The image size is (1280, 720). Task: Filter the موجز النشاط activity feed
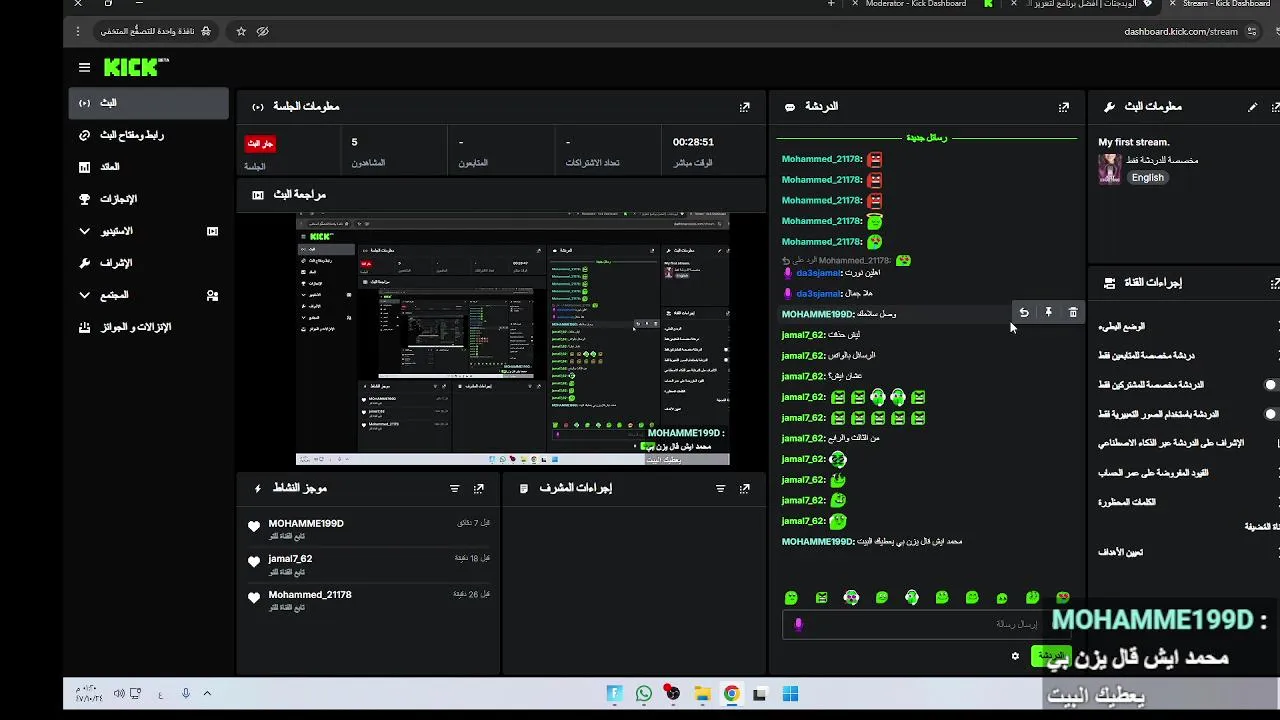point(454,489)
